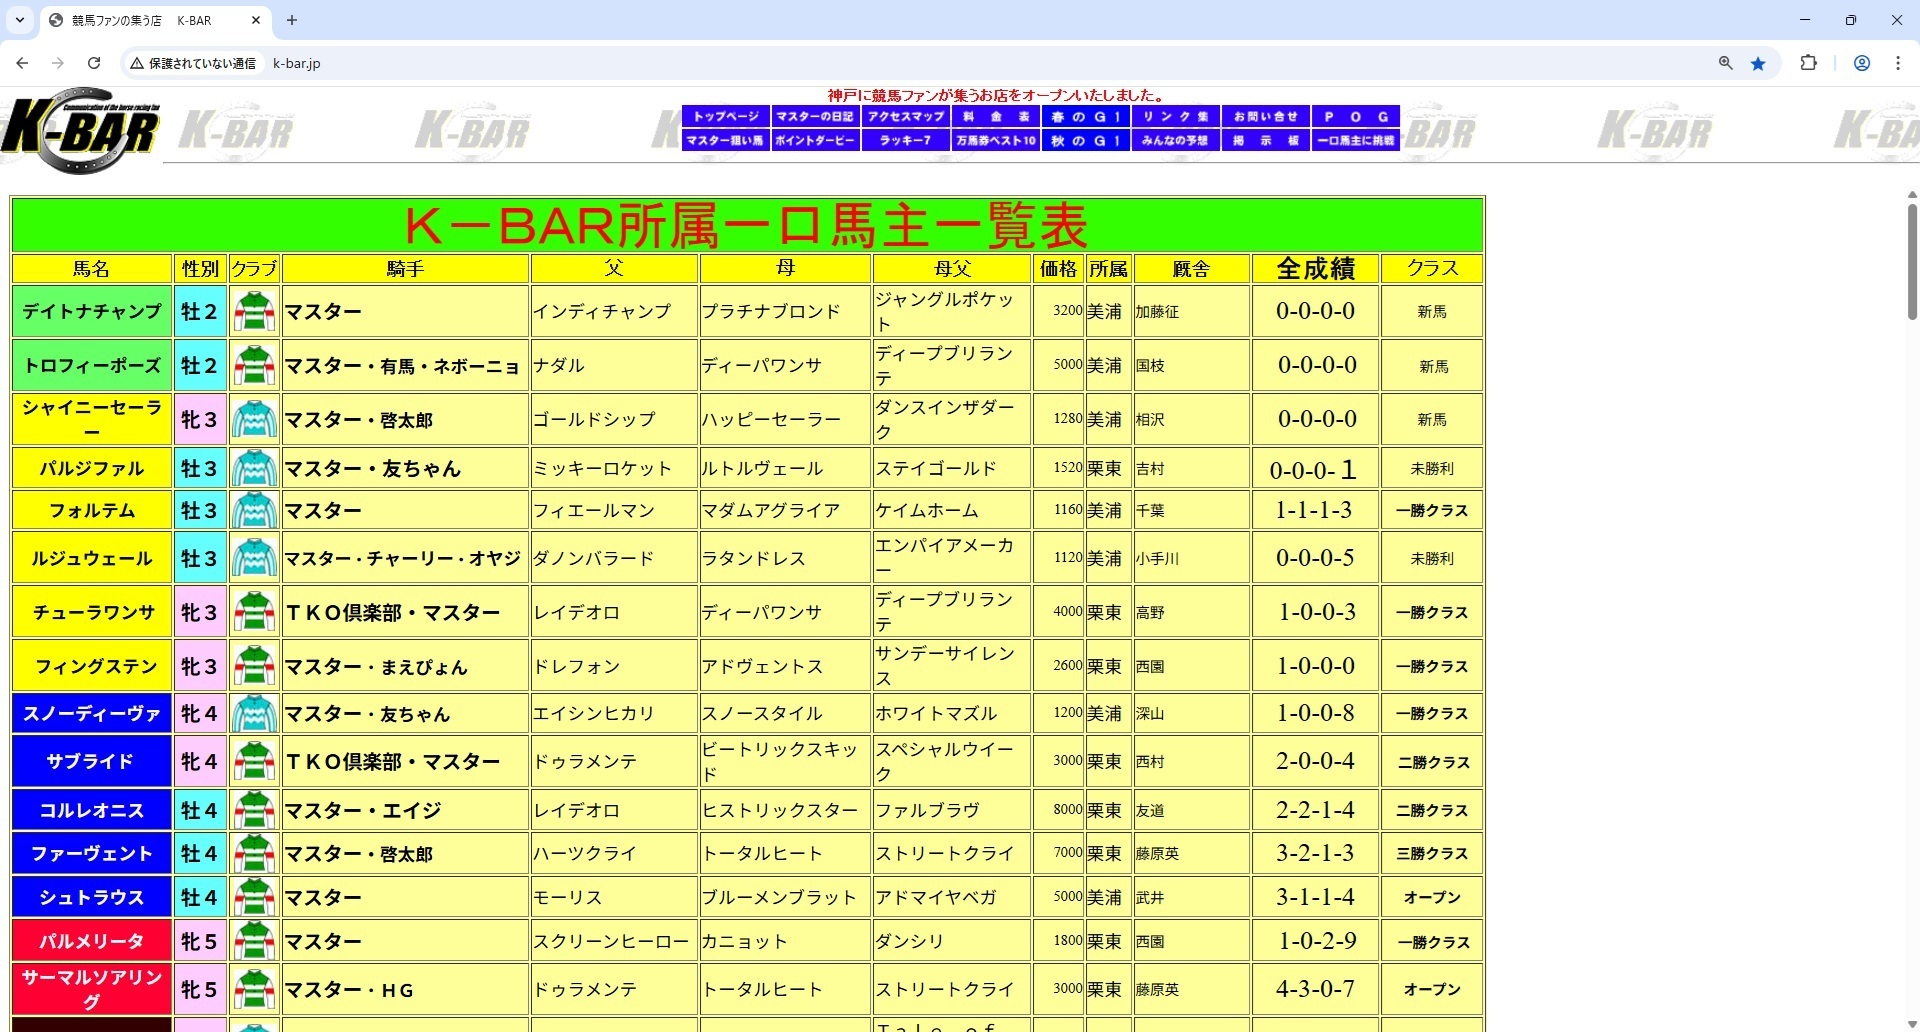The image size is (1920, 1032).
Task: Click the silk icon in トロフィーポーズ row
Action: pos(254,365)
